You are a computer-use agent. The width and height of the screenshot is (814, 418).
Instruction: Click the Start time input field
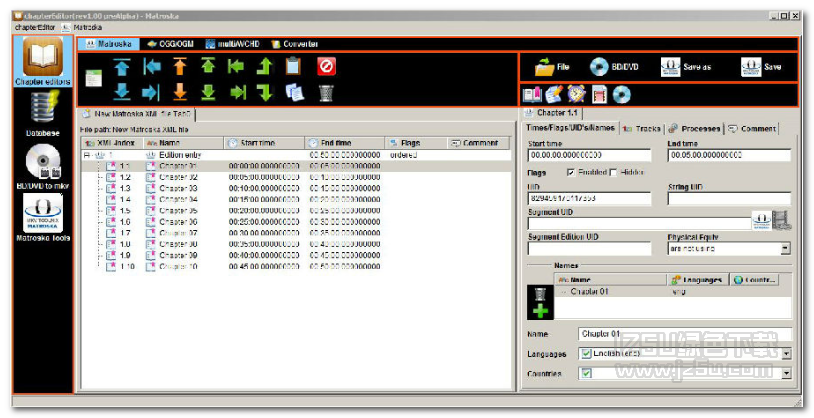(589, 155)
